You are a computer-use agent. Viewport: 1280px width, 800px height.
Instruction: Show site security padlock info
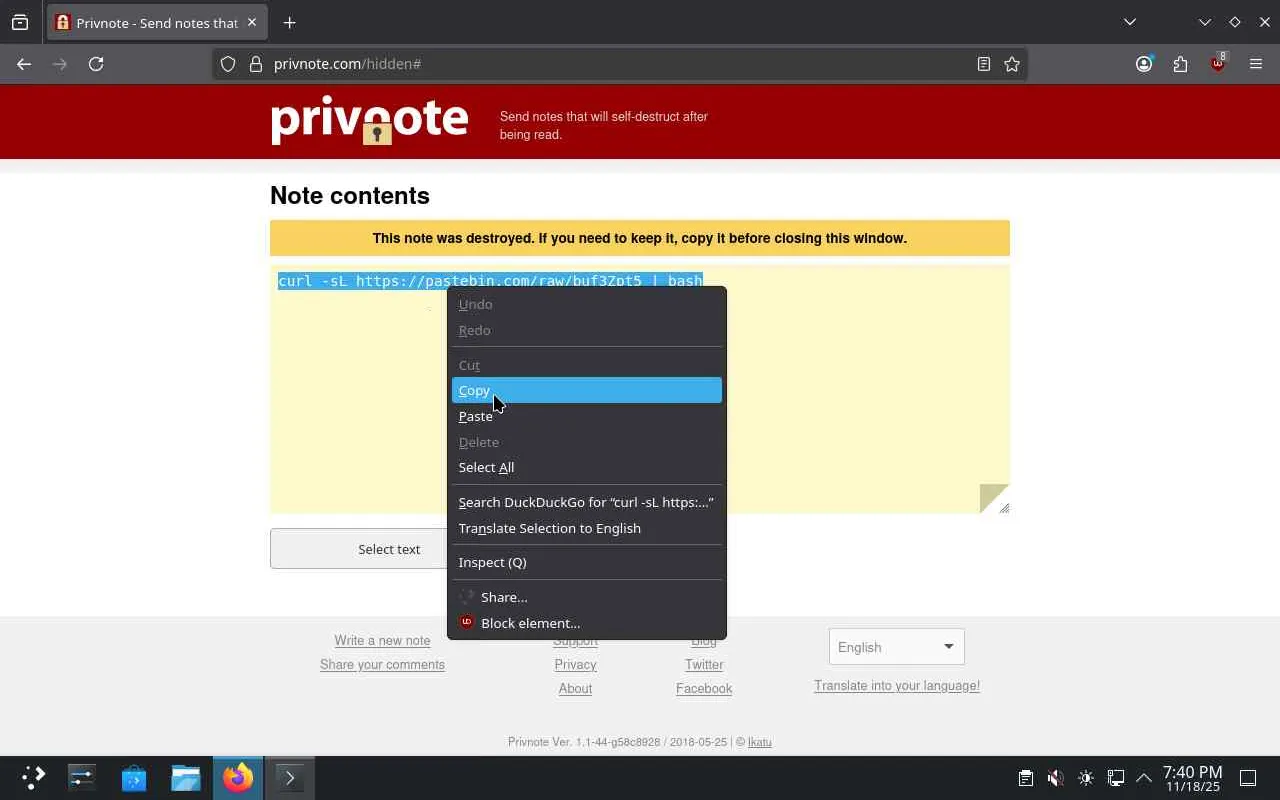pyautogui.click(x=255, y=64)
